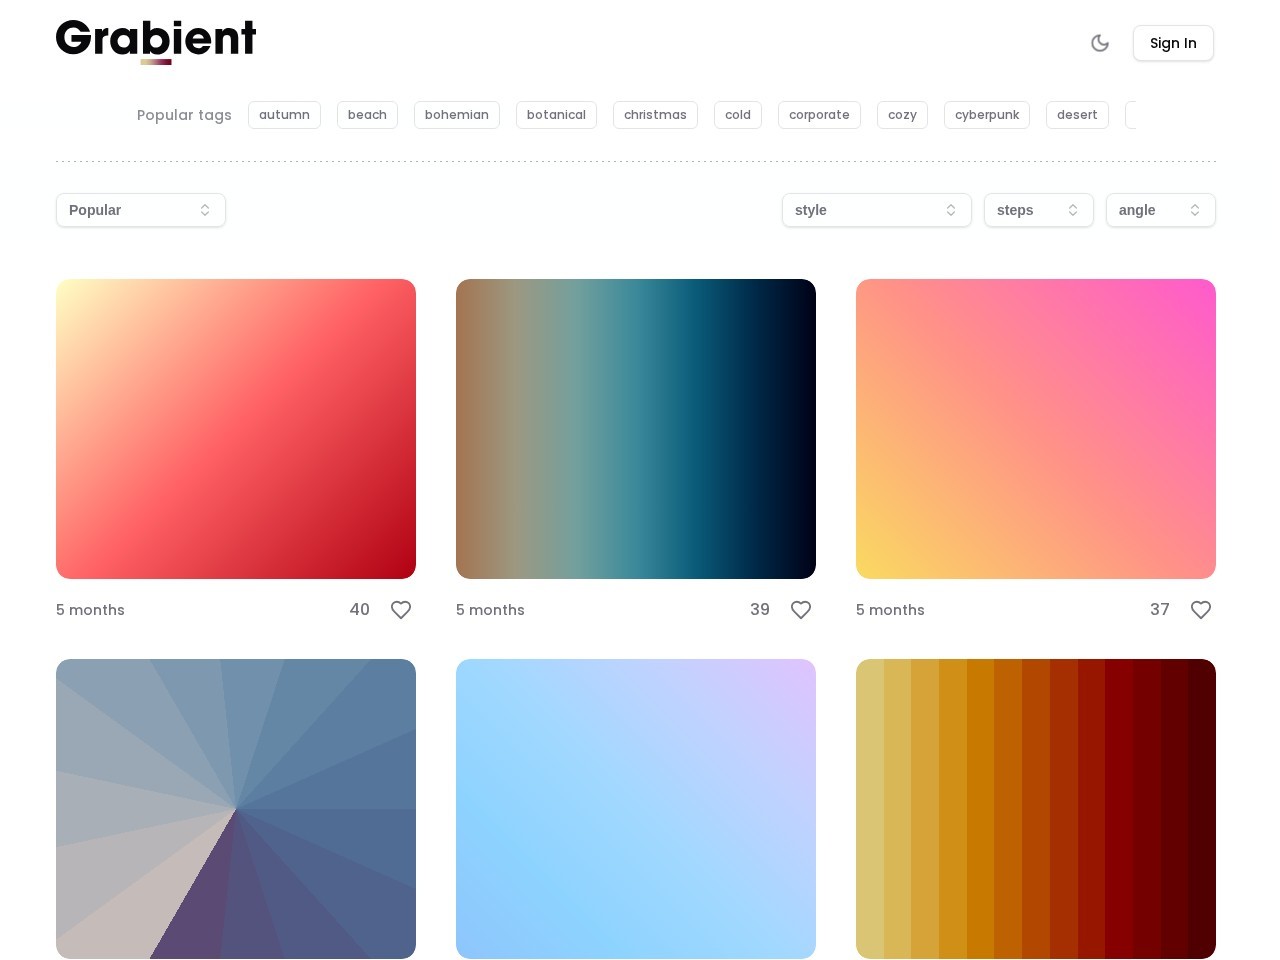The image size is (1280, 960).
Task: Click the chevron on the angle selector
Action: [x=1195, y=210]
